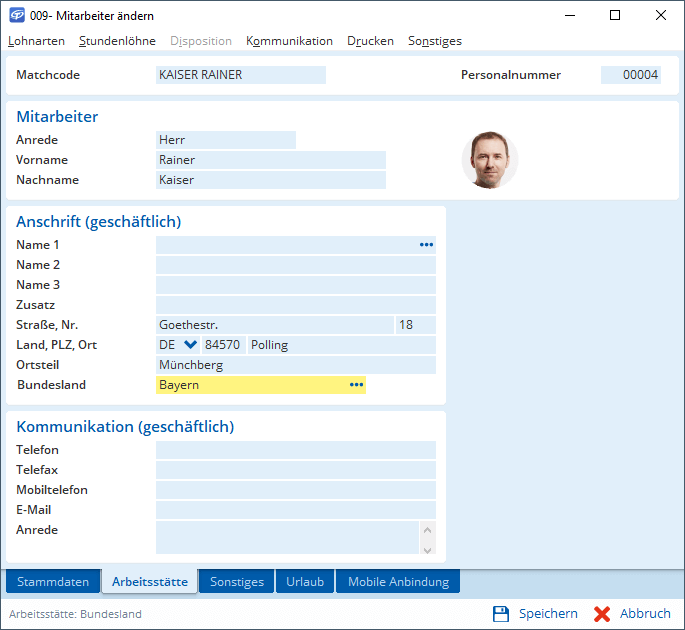Click into the Telefon field
This screenshot has width=685, height=630.
(x=295, y=450)
